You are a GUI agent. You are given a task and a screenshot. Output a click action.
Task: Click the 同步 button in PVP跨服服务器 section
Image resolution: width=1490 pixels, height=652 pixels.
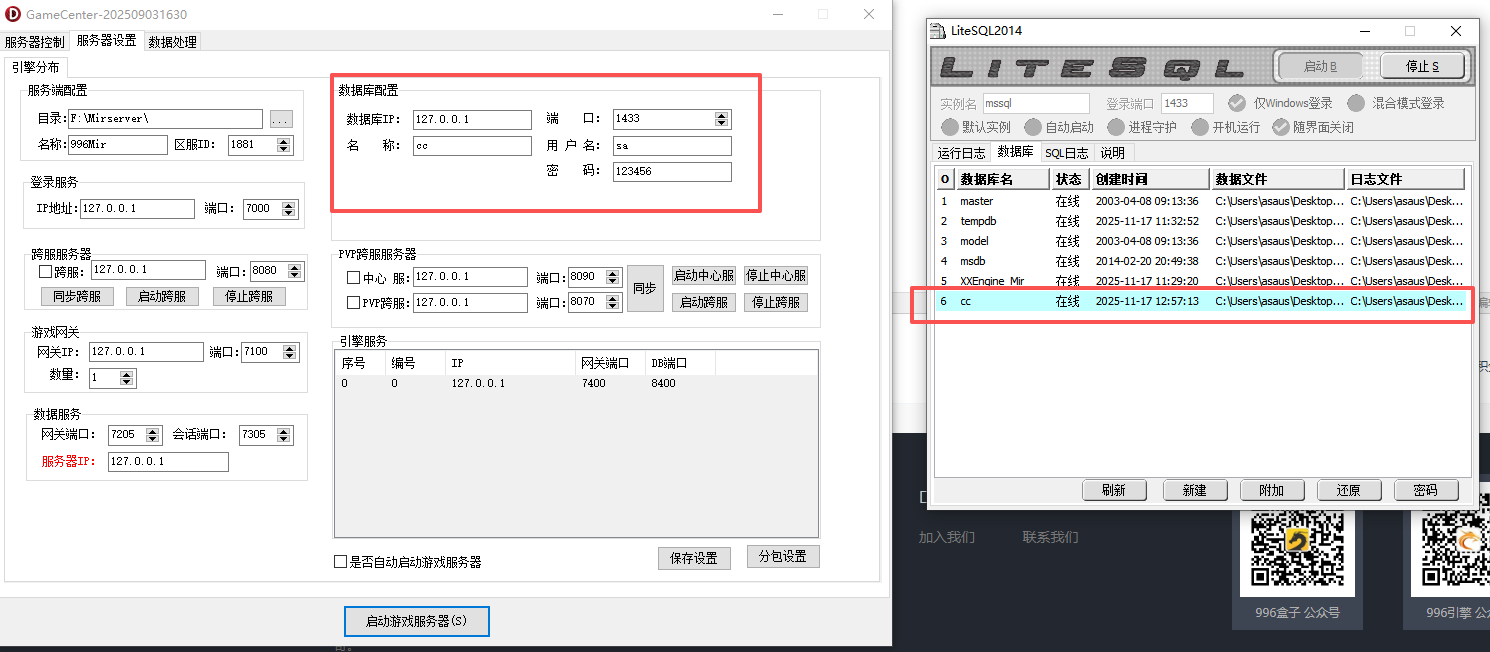tap(645, 289)
